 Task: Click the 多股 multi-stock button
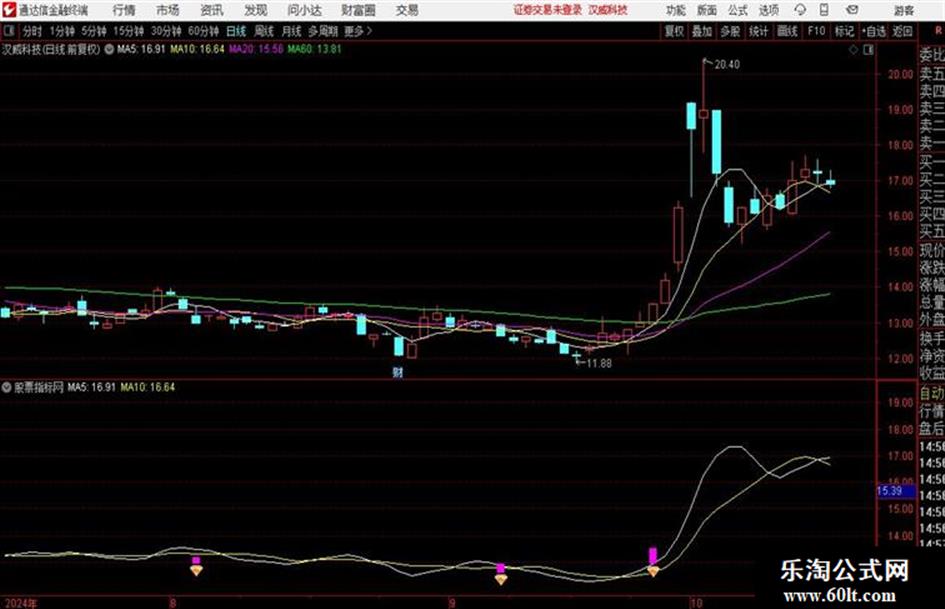point(730,31)
